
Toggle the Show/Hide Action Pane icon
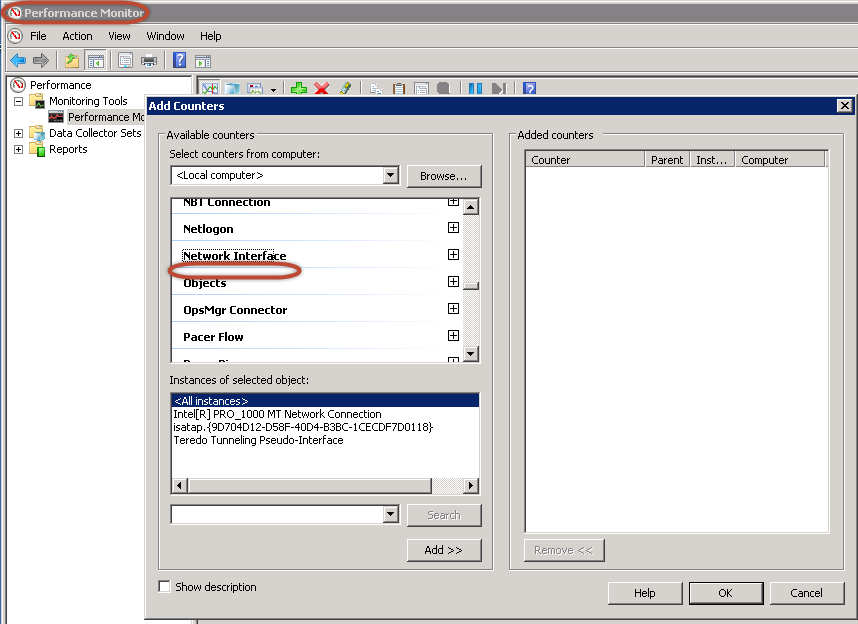(x=203, y=61)
